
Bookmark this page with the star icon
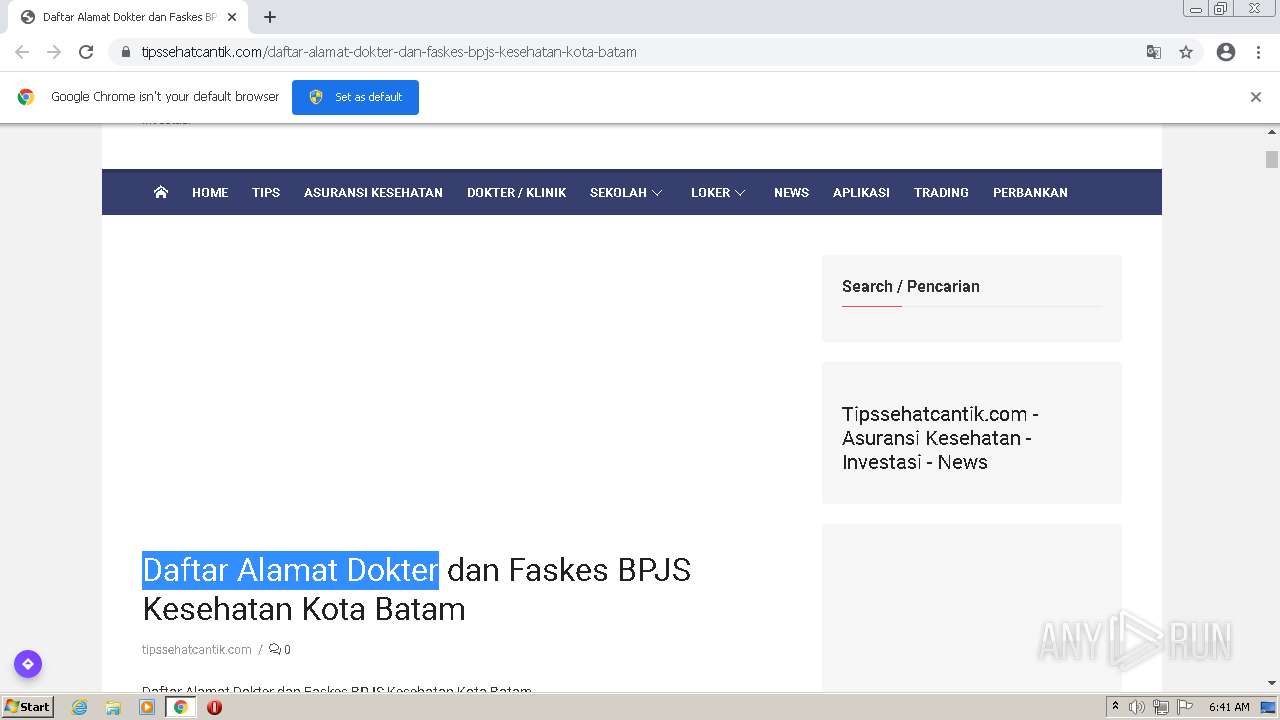click(1186, 52)
